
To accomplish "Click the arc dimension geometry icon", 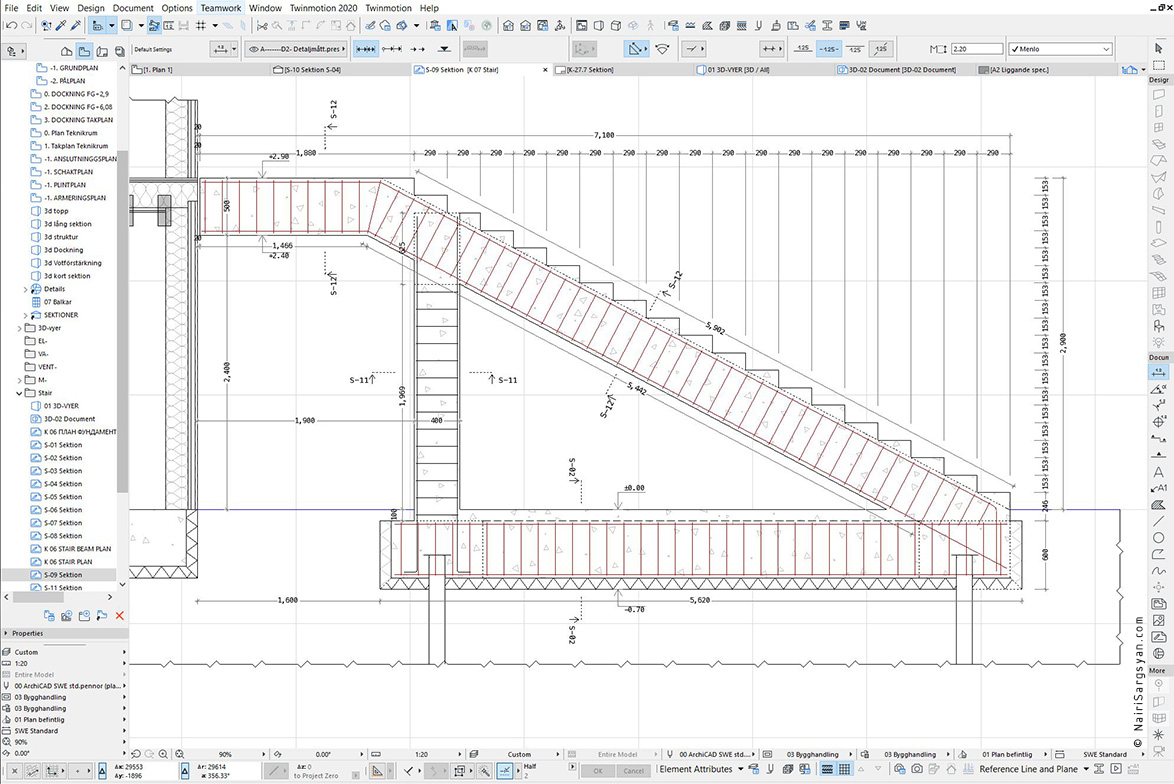I will (662, 49).
